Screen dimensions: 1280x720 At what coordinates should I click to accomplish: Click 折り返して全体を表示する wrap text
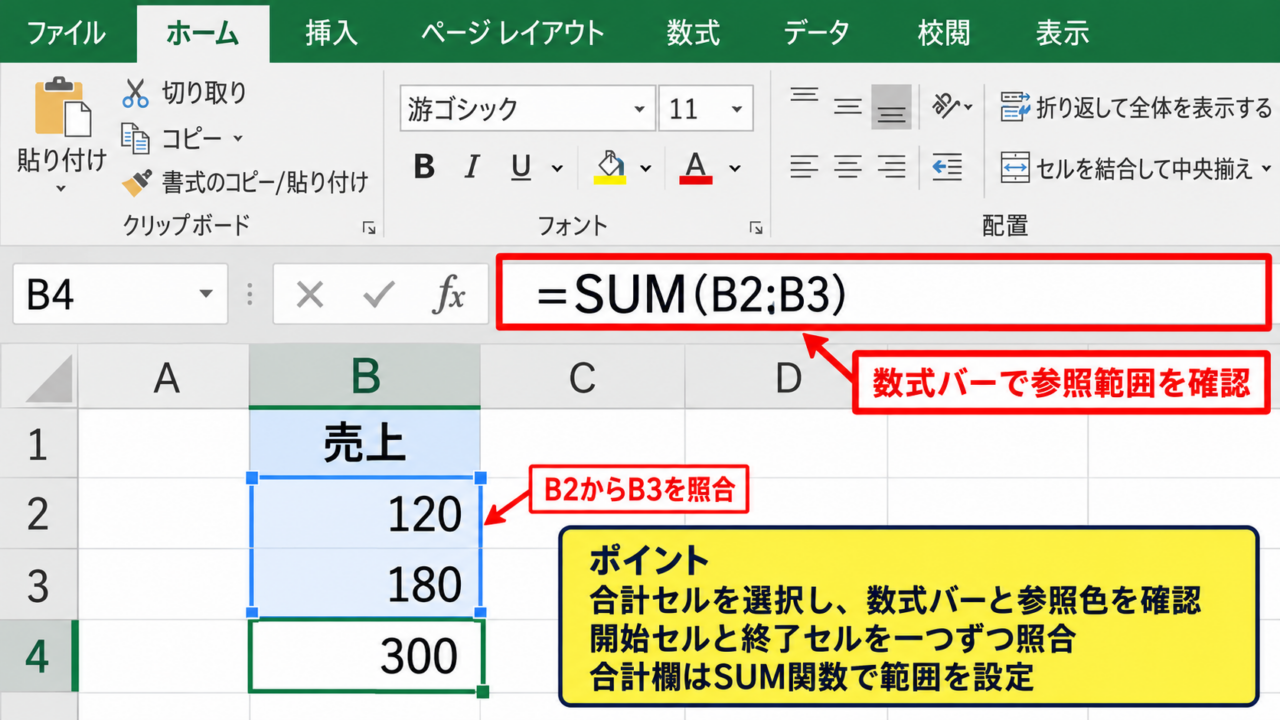click(1136, 107)
